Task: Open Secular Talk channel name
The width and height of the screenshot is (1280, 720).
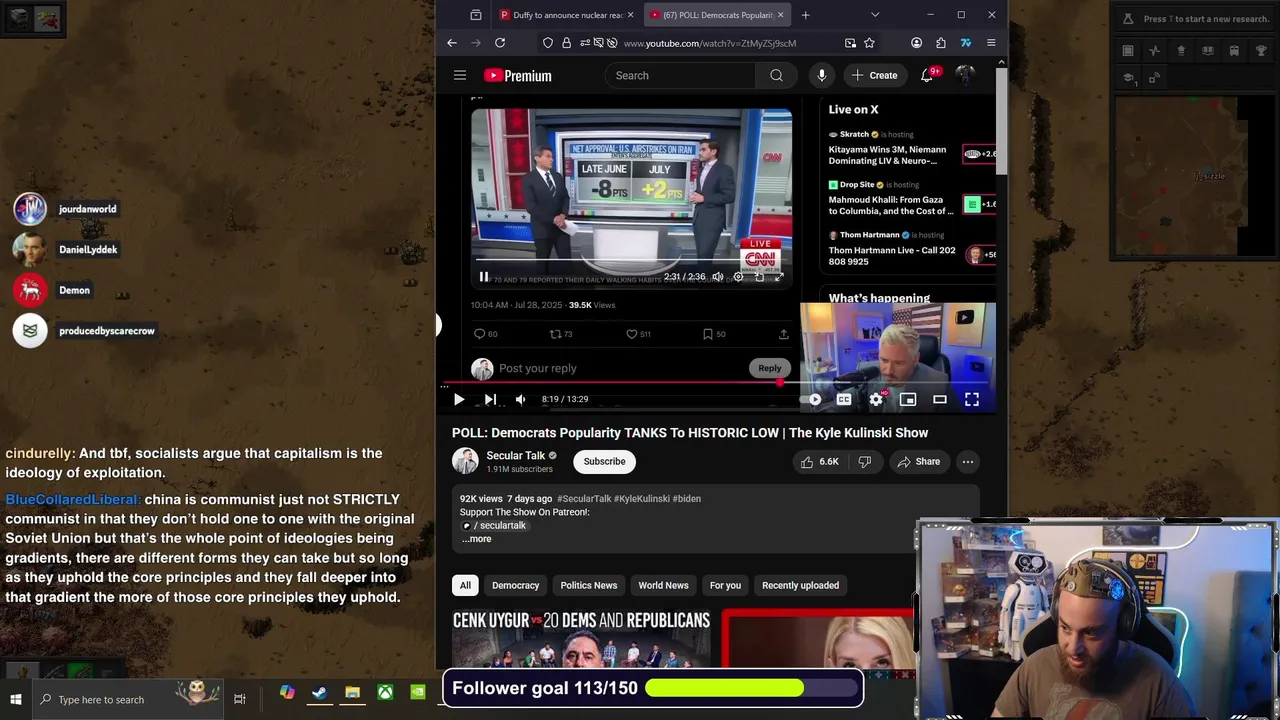Action: pyautogui.click(x=515, y=455)
